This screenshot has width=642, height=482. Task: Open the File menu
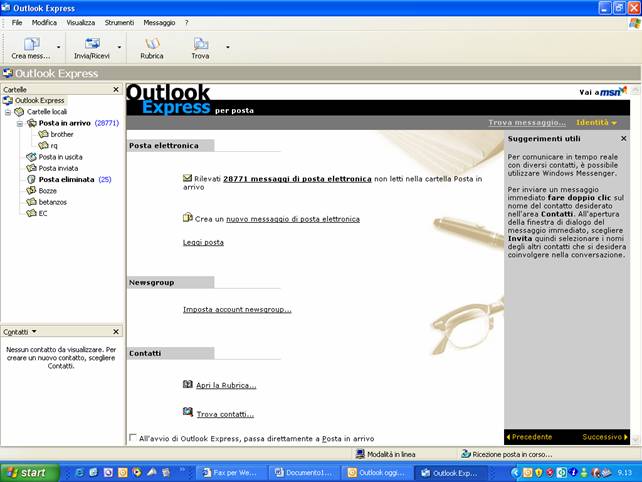(17, 23)
